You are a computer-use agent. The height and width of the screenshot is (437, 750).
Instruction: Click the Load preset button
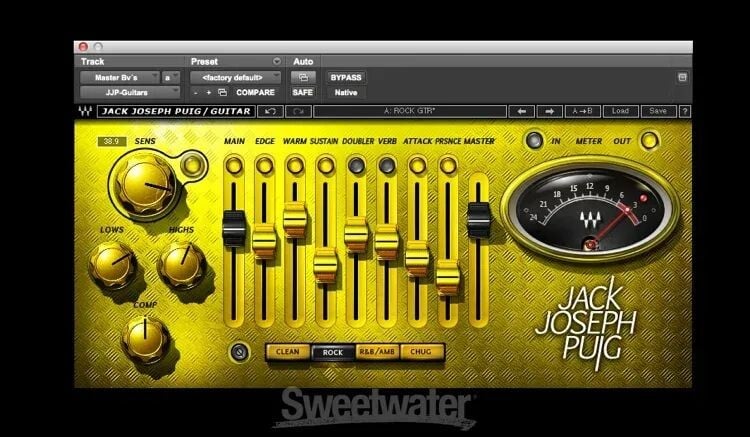click(620, 111)
